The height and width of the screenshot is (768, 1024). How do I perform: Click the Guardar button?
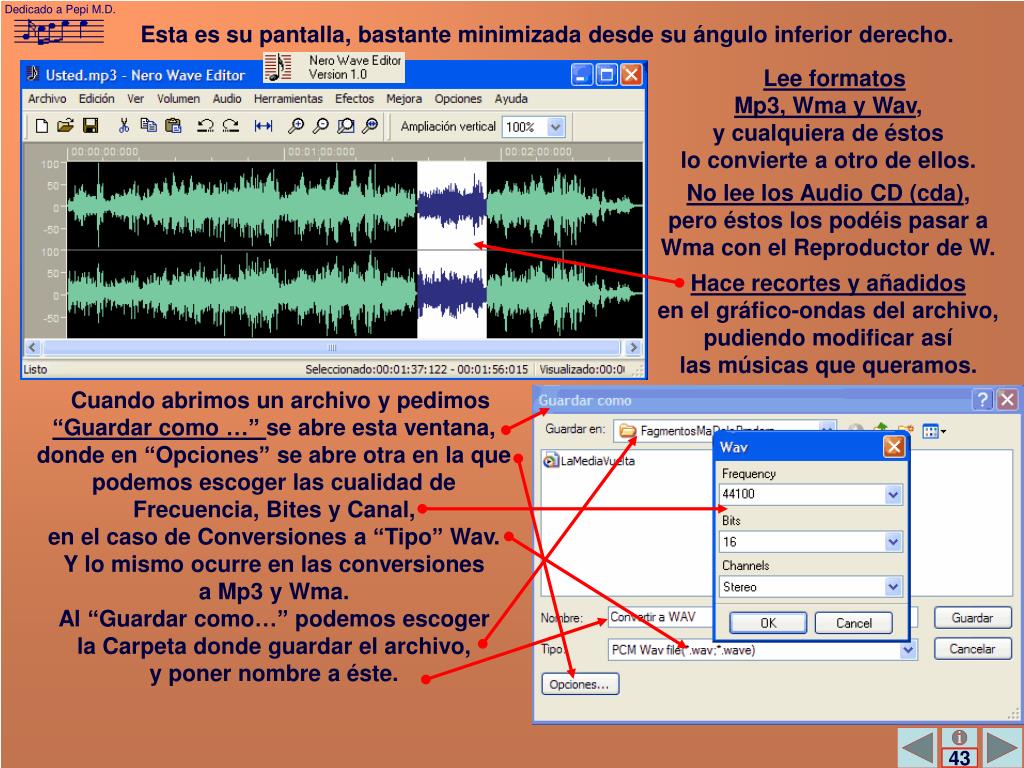click(x=972, y=618)
